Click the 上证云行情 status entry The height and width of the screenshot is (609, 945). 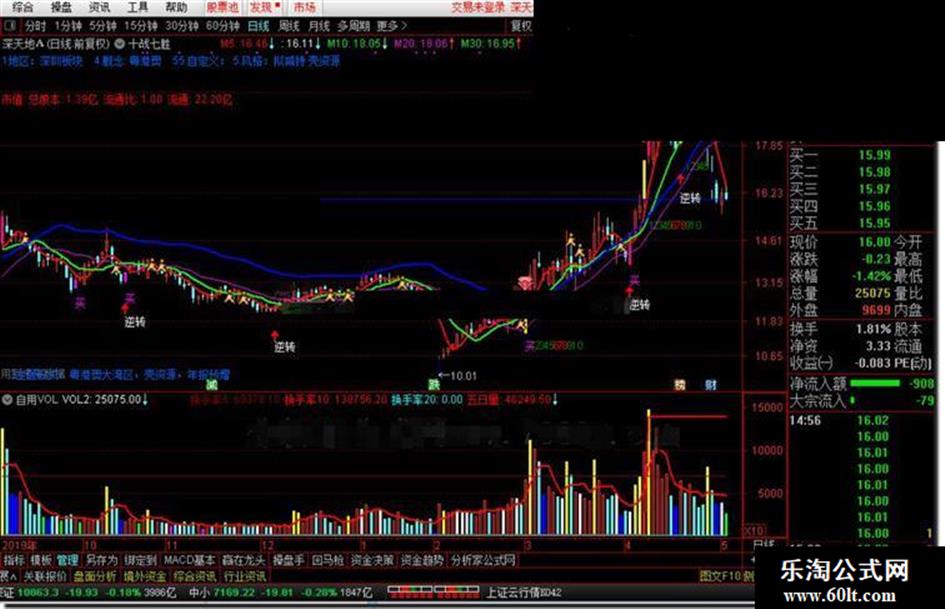pos(524,593)
